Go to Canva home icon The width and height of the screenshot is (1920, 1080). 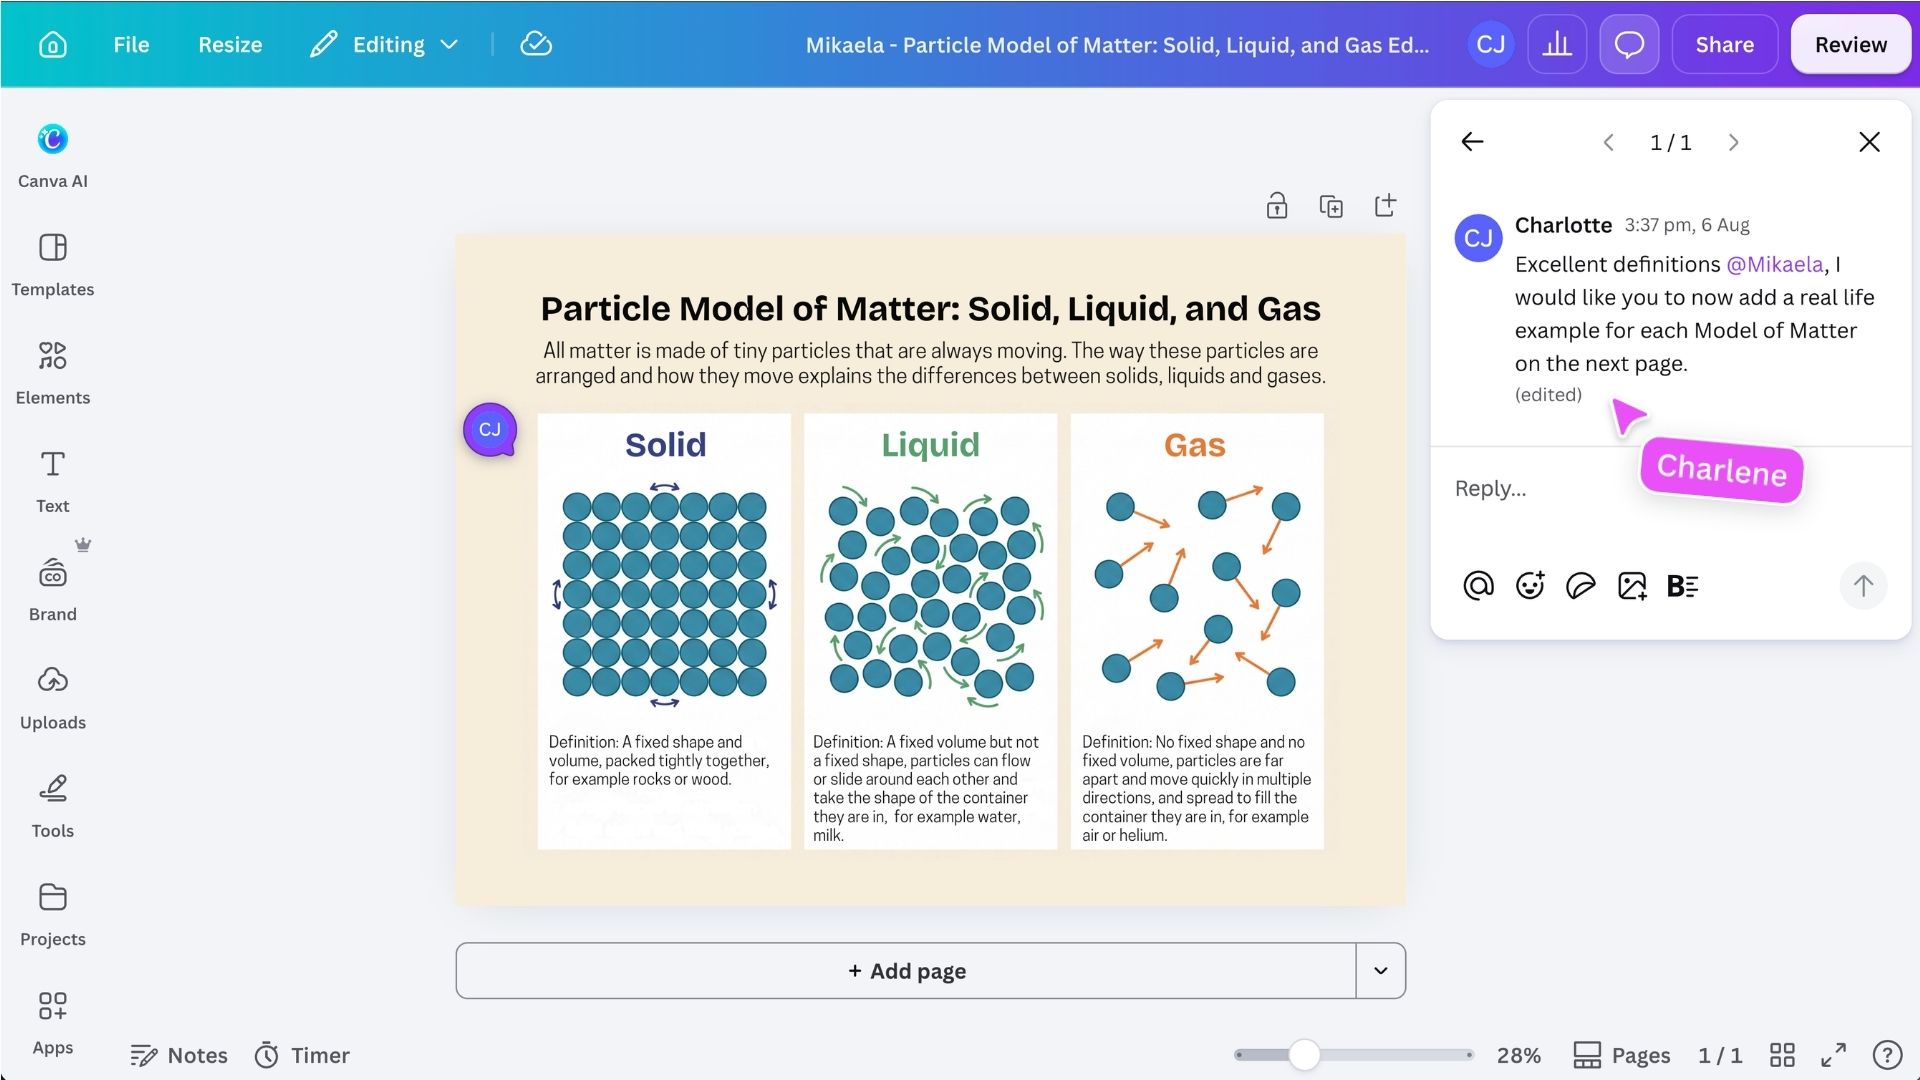[52, 45]
